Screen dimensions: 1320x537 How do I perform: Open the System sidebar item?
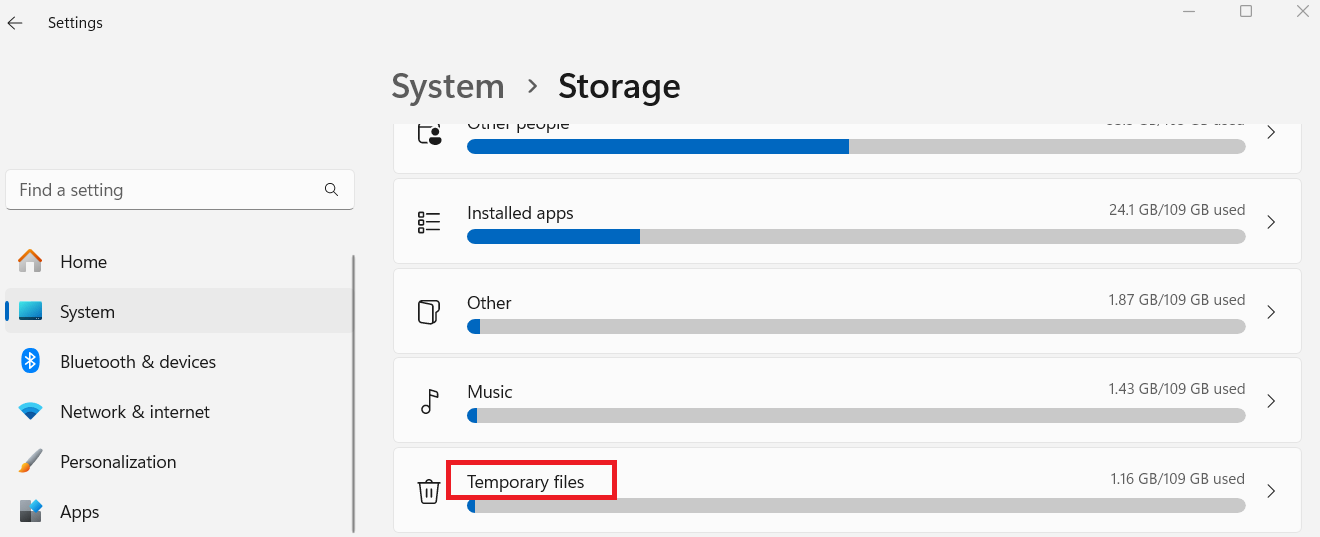(87, 312)
